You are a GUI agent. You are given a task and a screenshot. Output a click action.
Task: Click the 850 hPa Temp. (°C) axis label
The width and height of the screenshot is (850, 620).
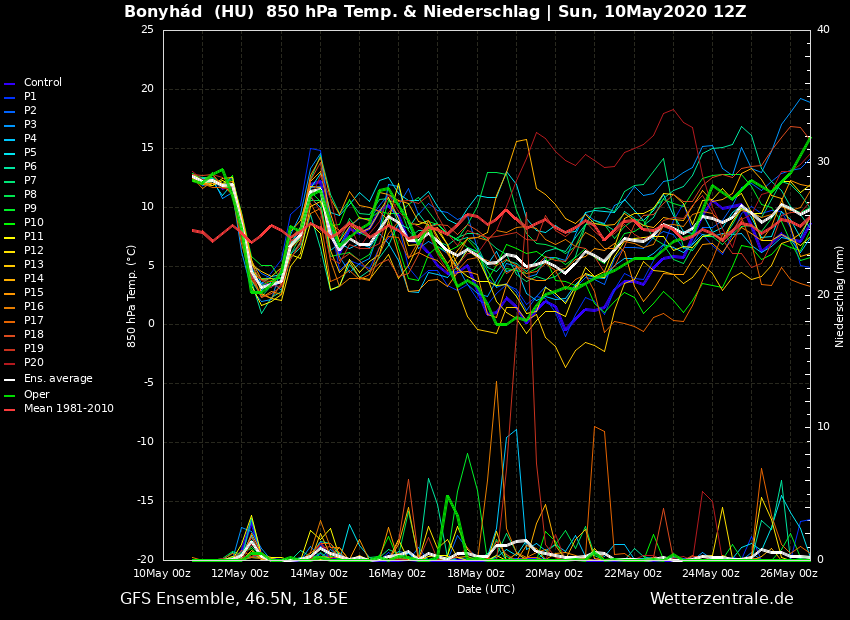click(132, 295)
